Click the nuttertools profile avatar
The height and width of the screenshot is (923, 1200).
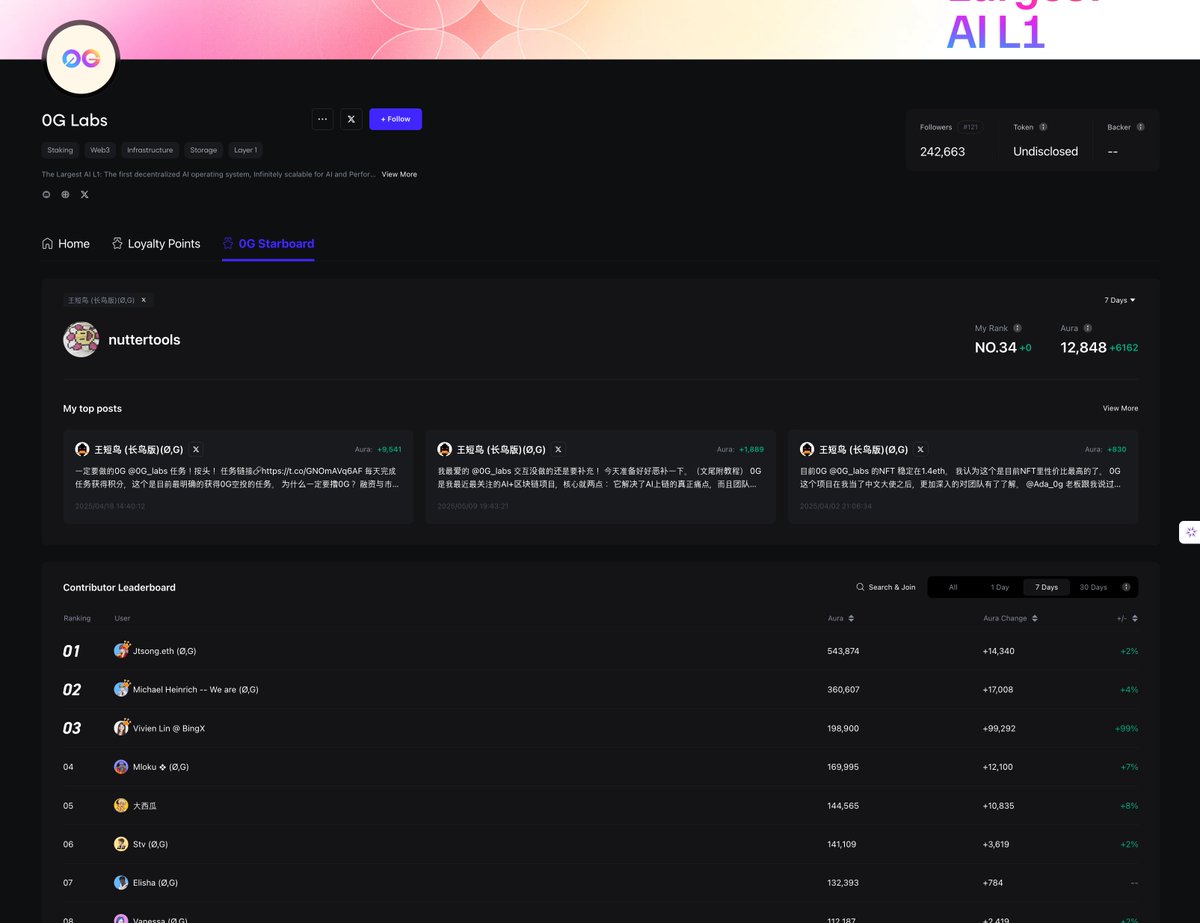click(81, 340)
